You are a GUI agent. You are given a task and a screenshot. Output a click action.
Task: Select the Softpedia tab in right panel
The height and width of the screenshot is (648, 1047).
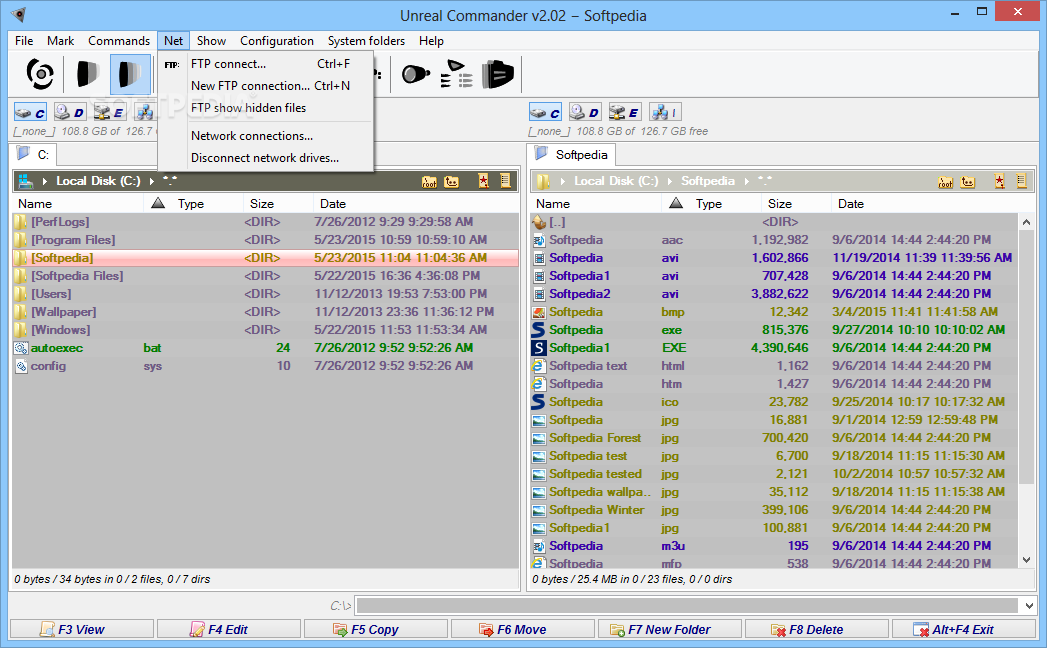[572, 155]
